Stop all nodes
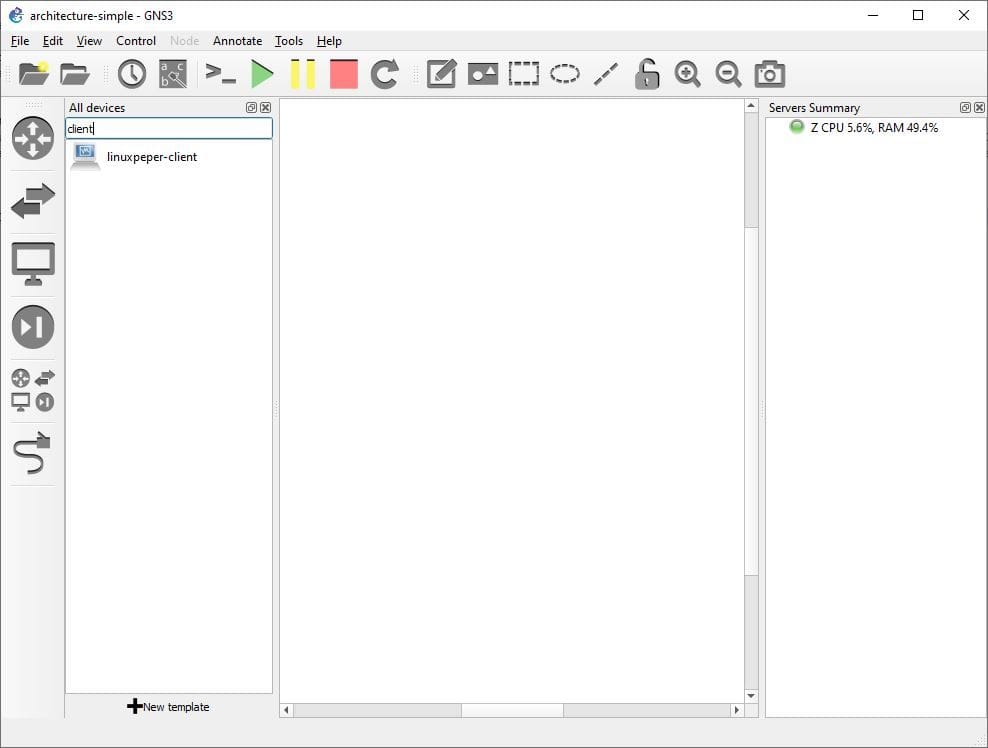Screen dimensions: 988x748 pyautogui.click(x=343, y=73)
